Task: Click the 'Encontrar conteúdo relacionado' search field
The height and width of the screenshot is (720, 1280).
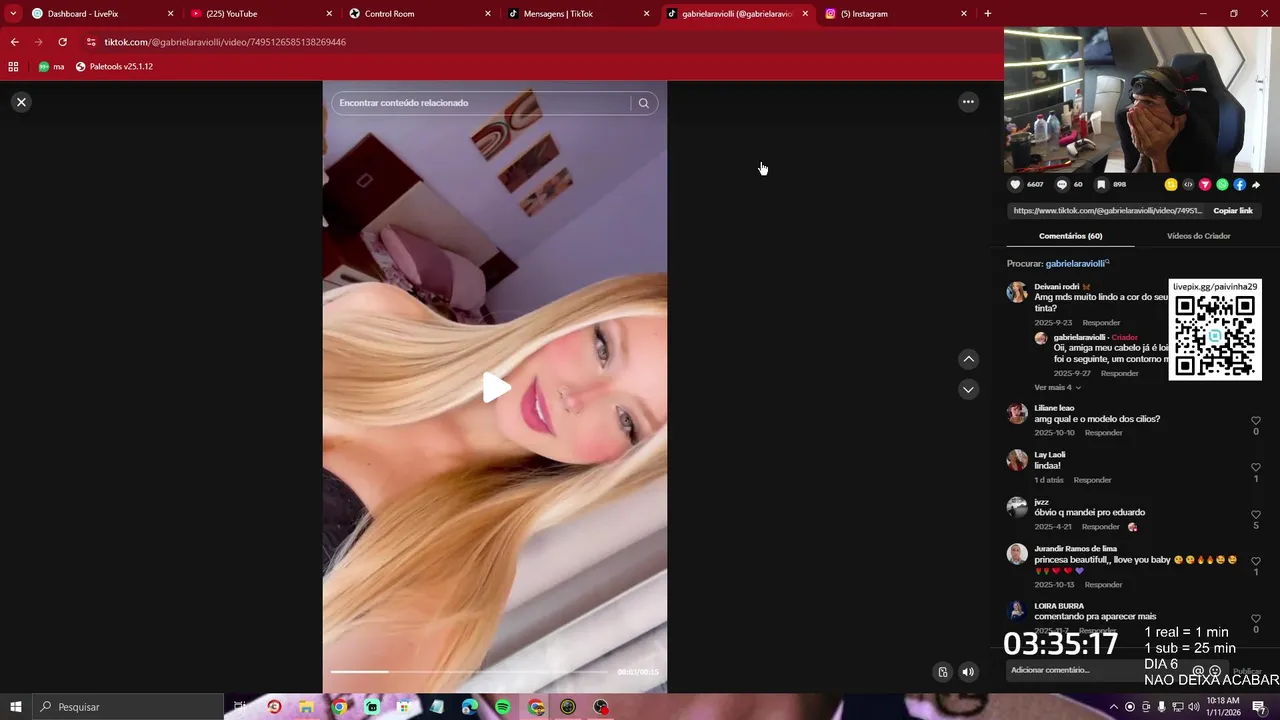Action: 482,103
